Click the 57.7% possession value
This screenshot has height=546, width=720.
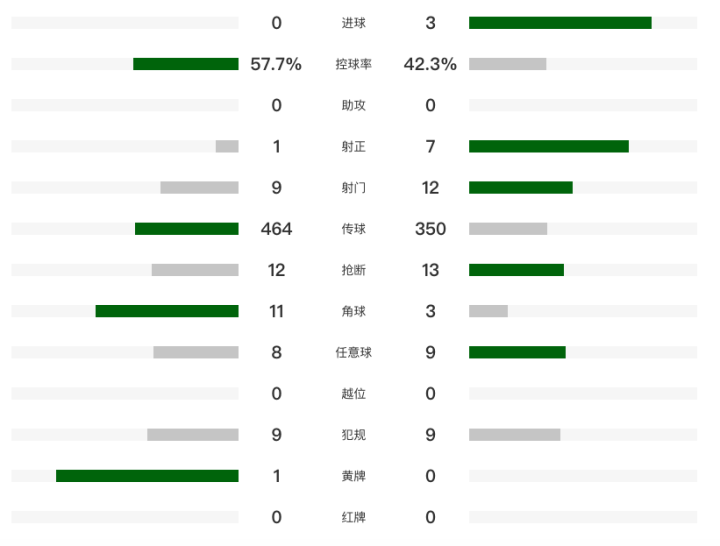click(276, 64)
